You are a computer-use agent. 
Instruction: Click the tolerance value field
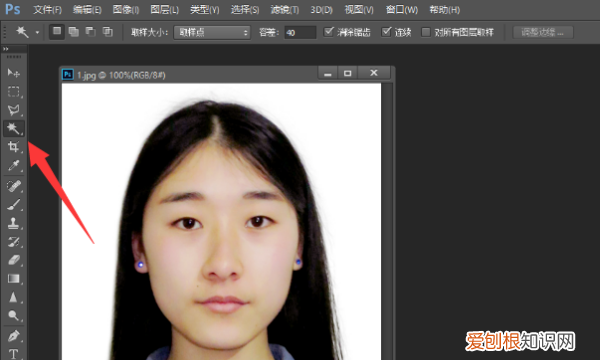click(300, 33)
